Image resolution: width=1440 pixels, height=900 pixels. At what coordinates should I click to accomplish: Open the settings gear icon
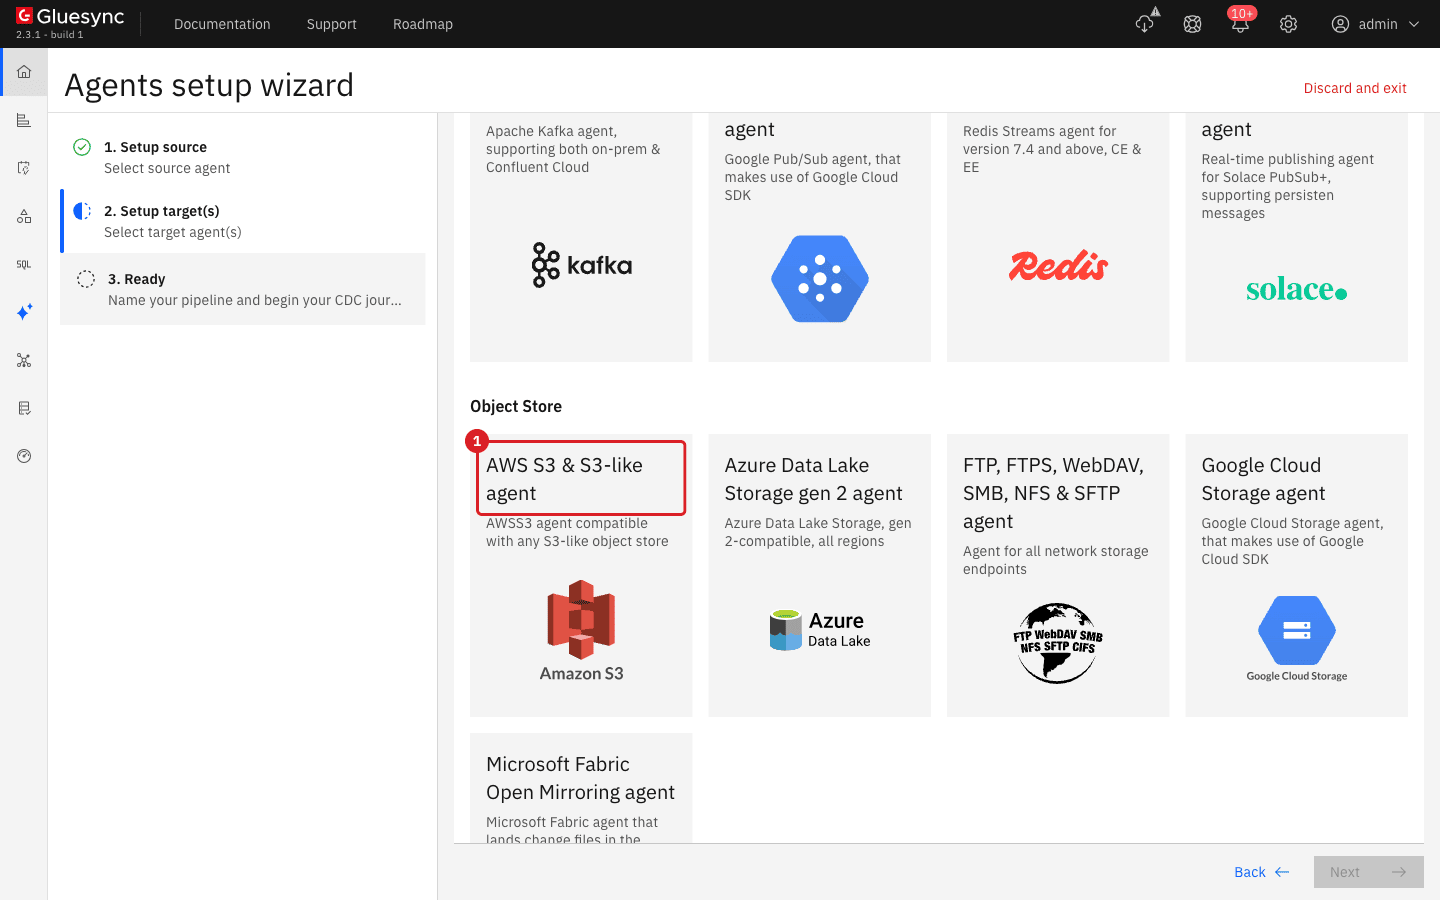1288,24
